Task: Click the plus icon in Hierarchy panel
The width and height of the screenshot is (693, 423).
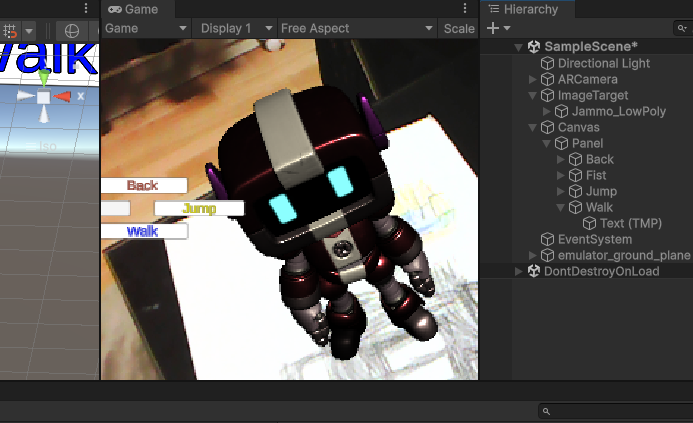Action: pyautogui.click(x=492, y=29)
